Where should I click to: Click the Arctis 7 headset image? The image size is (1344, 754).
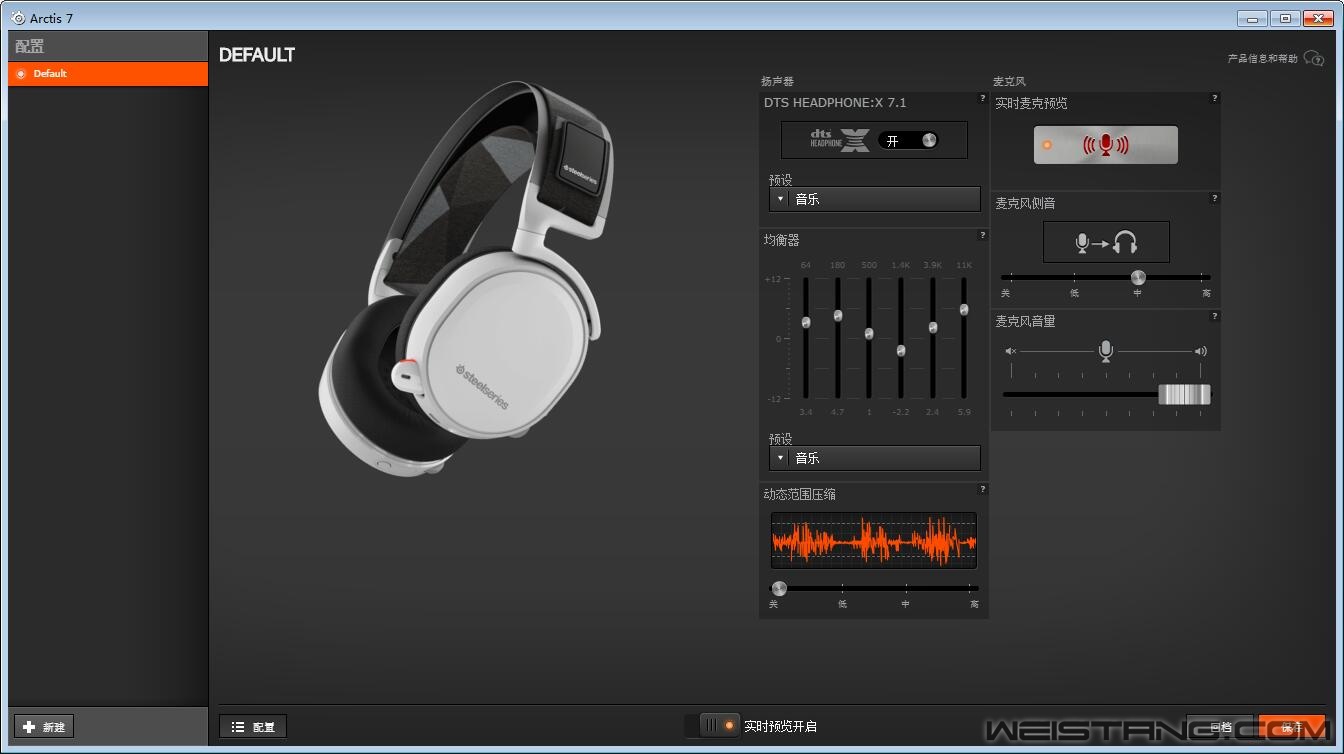(468, 278)
